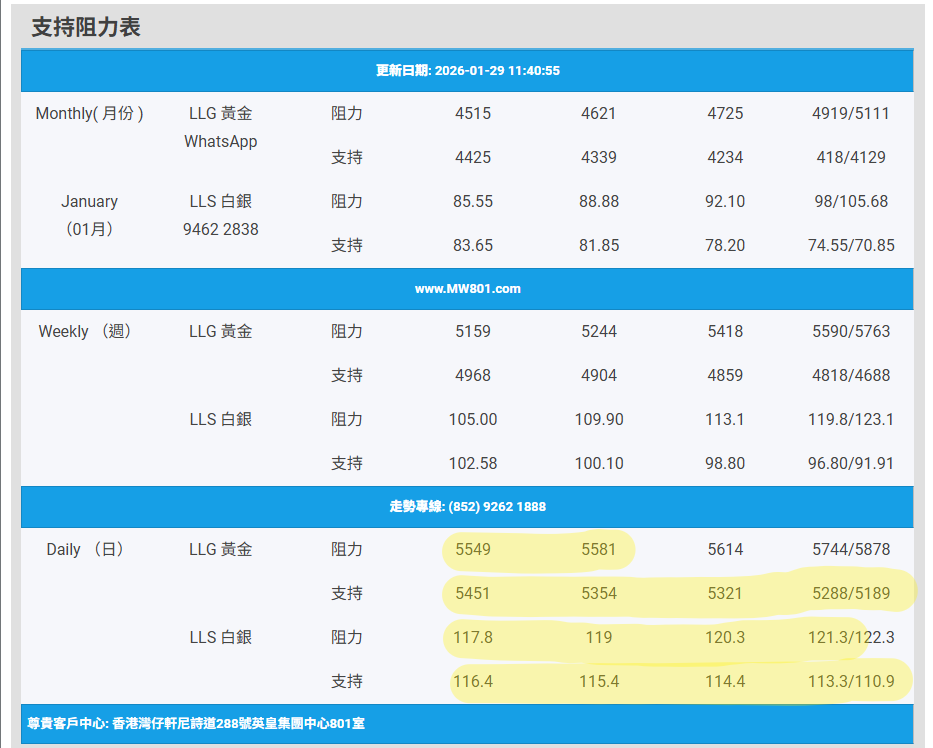Click unhighlighted daily gold resistance 5614
Image resolution: width=933 pixels, height=748 pixels.
coord(725,550)
